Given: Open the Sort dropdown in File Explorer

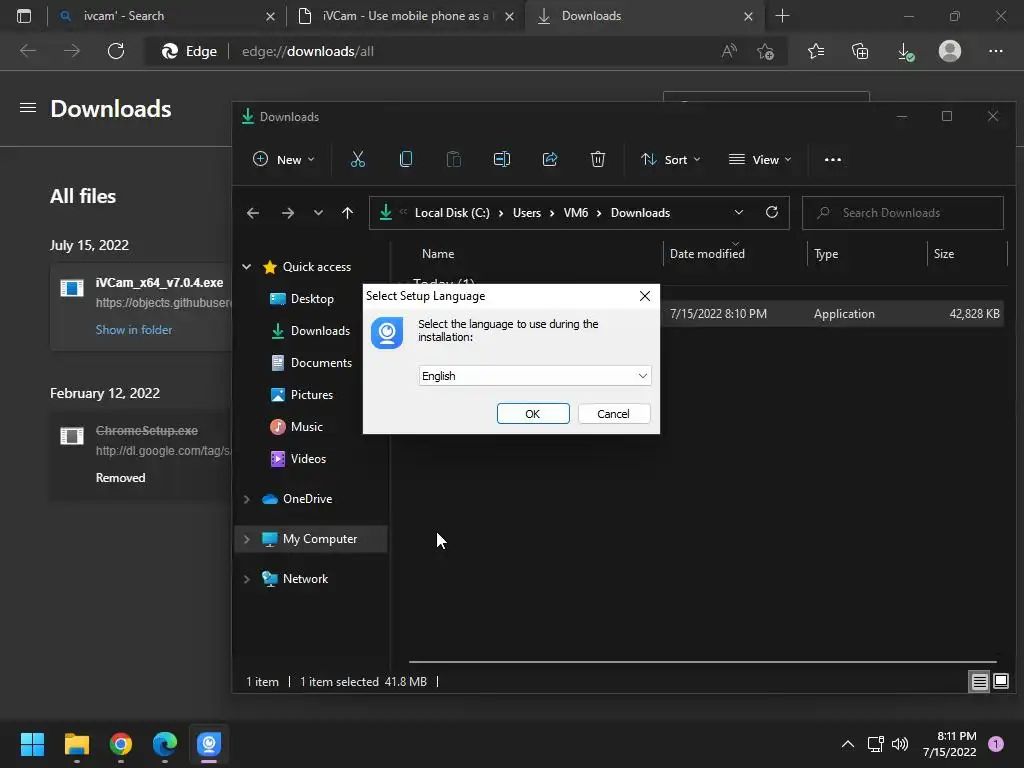Looking at the screenshot, I should [x=671, y=159].
